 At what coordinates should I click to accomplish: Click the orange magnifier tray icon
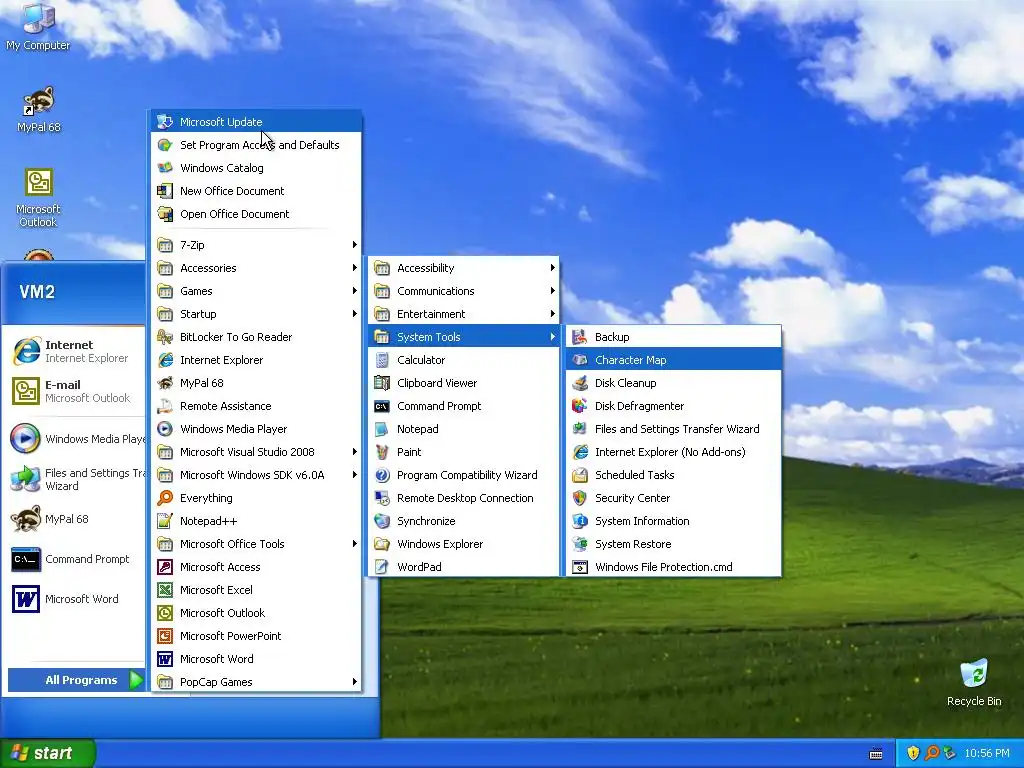(932, 753)
